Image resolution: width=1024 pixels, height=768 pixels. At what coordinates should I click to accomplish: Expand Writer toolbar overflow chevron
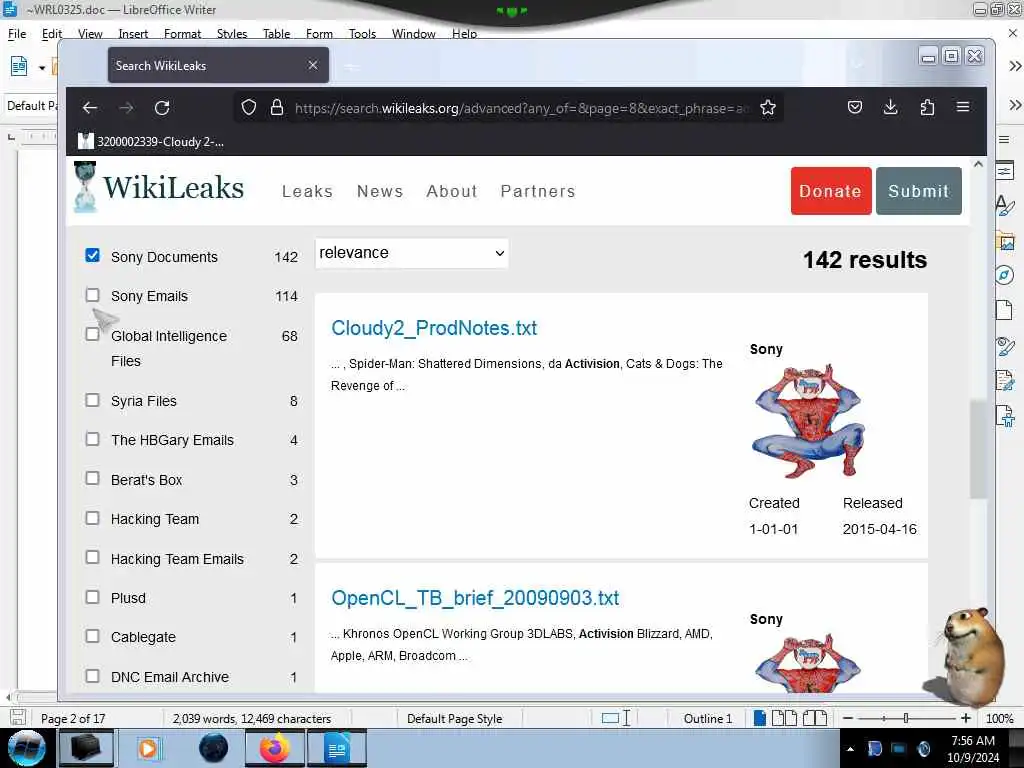pyautogui.click(x=1015, y=66)
